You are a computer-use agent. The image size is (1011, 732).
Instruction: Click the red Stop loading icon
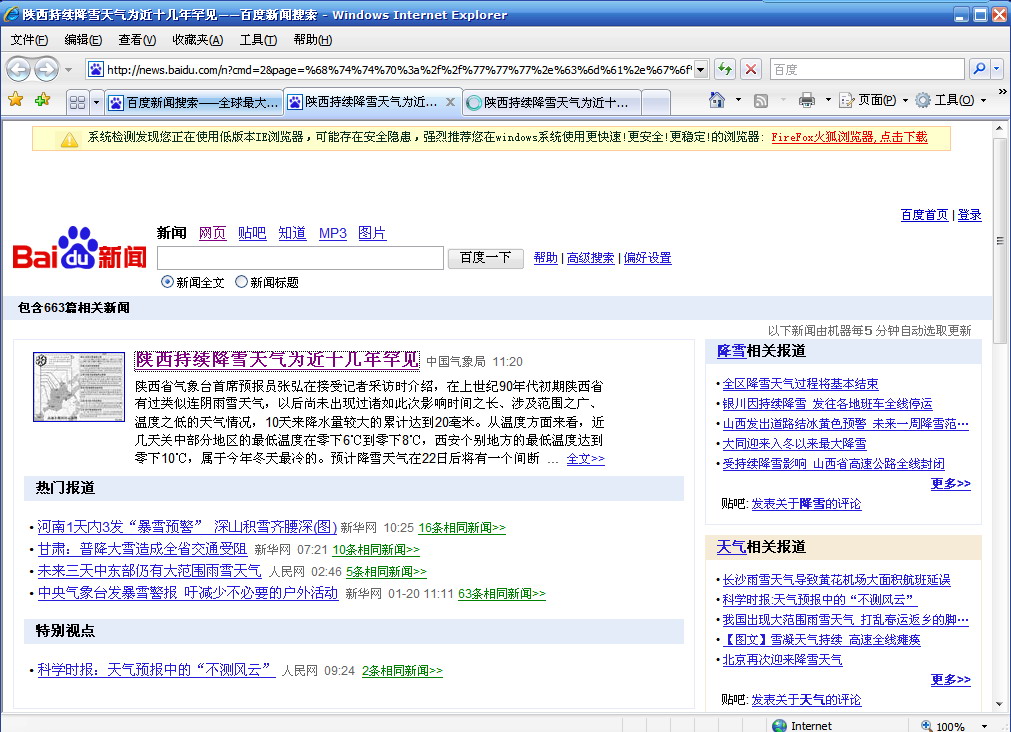751,69
